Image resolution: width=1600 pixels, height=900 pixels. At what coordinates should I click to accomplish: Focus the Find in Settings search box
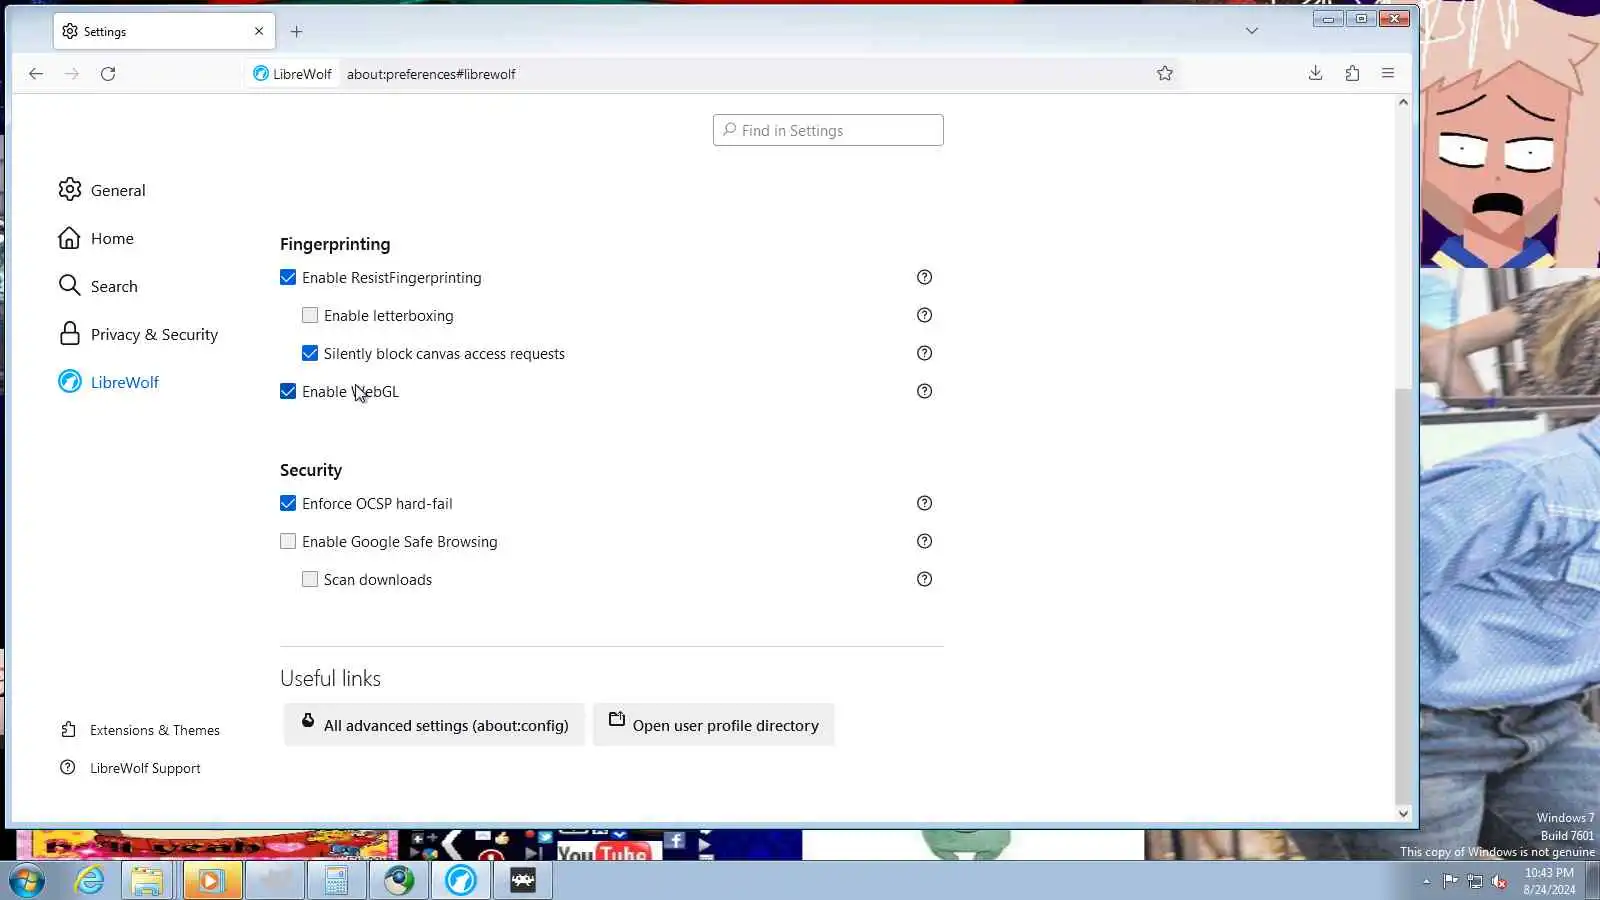coord(828,130)
